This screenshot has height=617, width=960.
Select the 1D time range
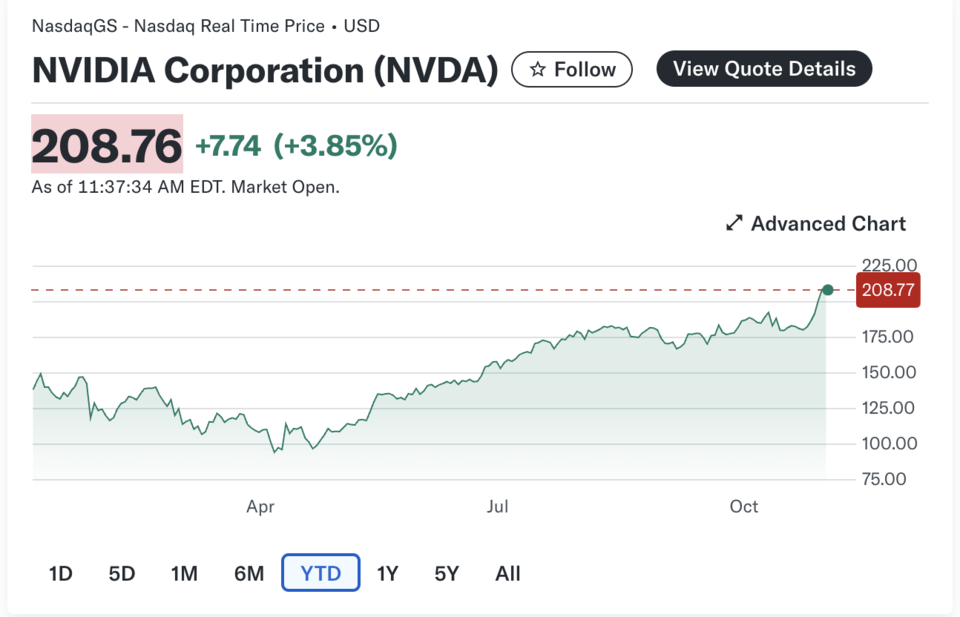pos(60,574)
